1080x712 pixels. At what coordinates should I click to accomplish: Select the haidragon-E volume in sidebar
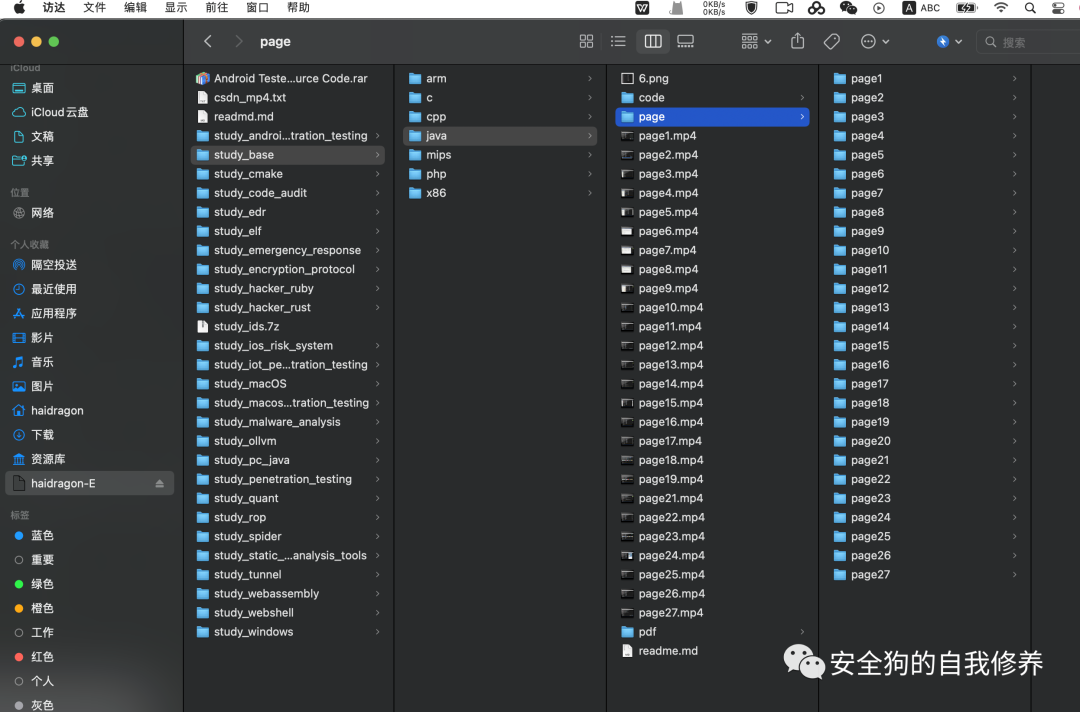pyautogui.click(x=89, y=483)
